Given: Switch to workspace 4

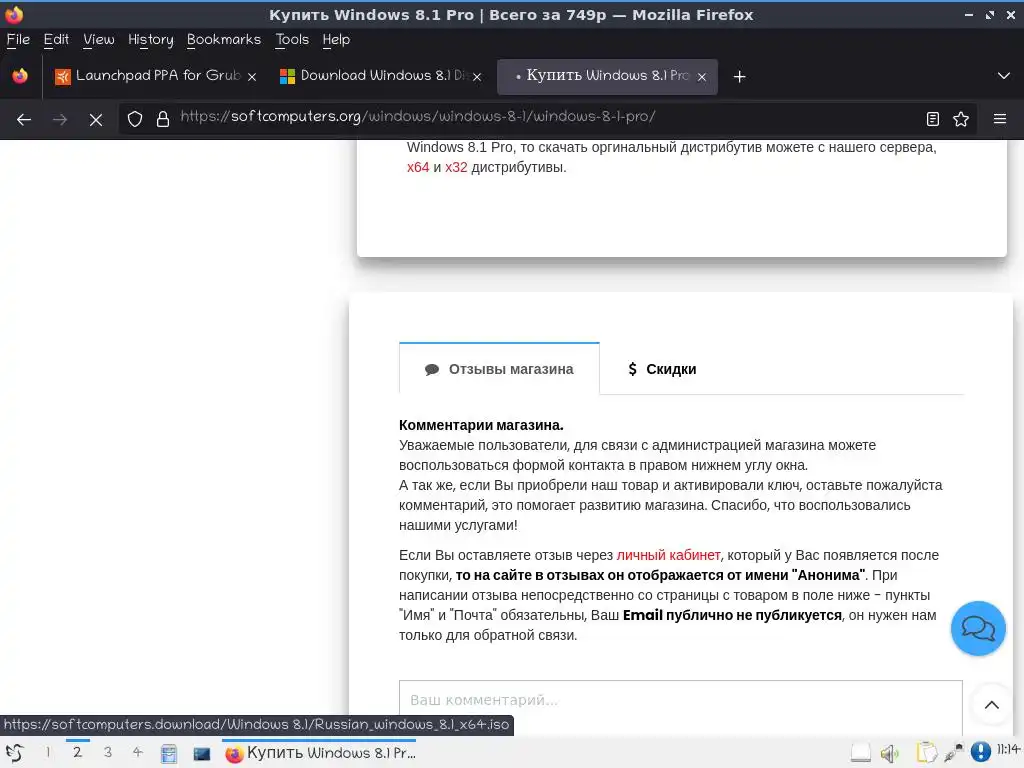Looking at the screenshot, I should [x=137, y=752].
